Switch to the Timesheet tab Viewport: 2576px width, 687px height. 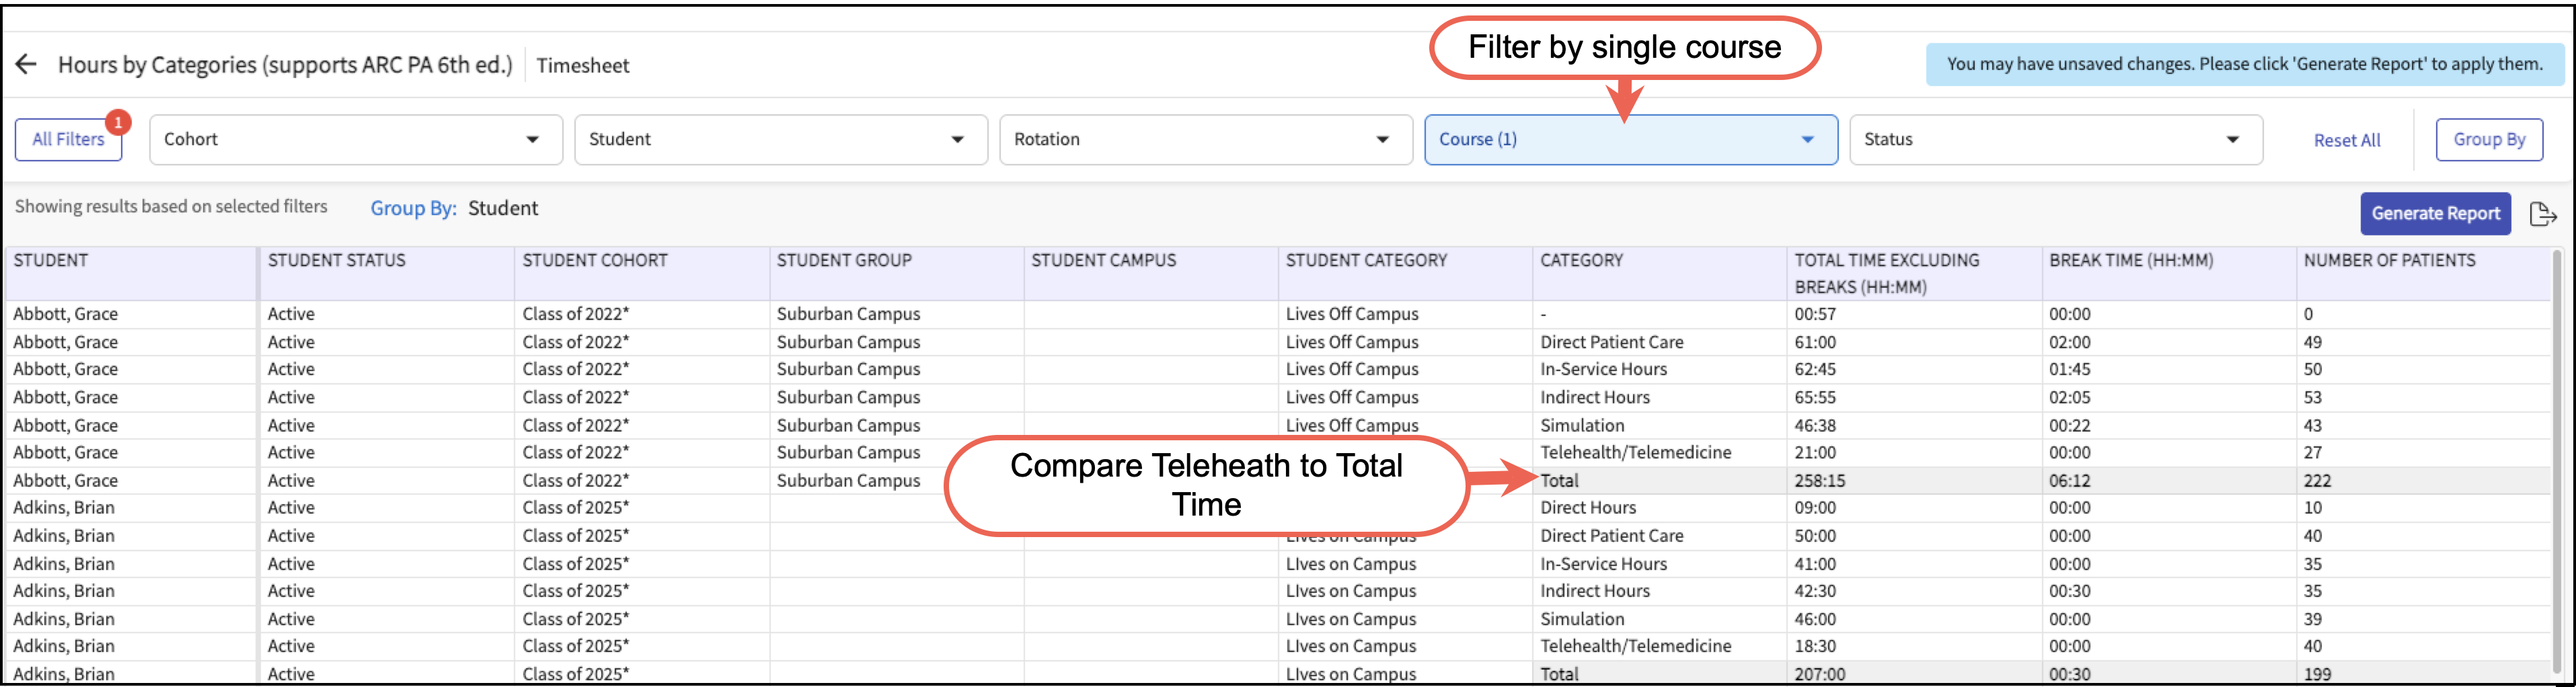point(582,66)
